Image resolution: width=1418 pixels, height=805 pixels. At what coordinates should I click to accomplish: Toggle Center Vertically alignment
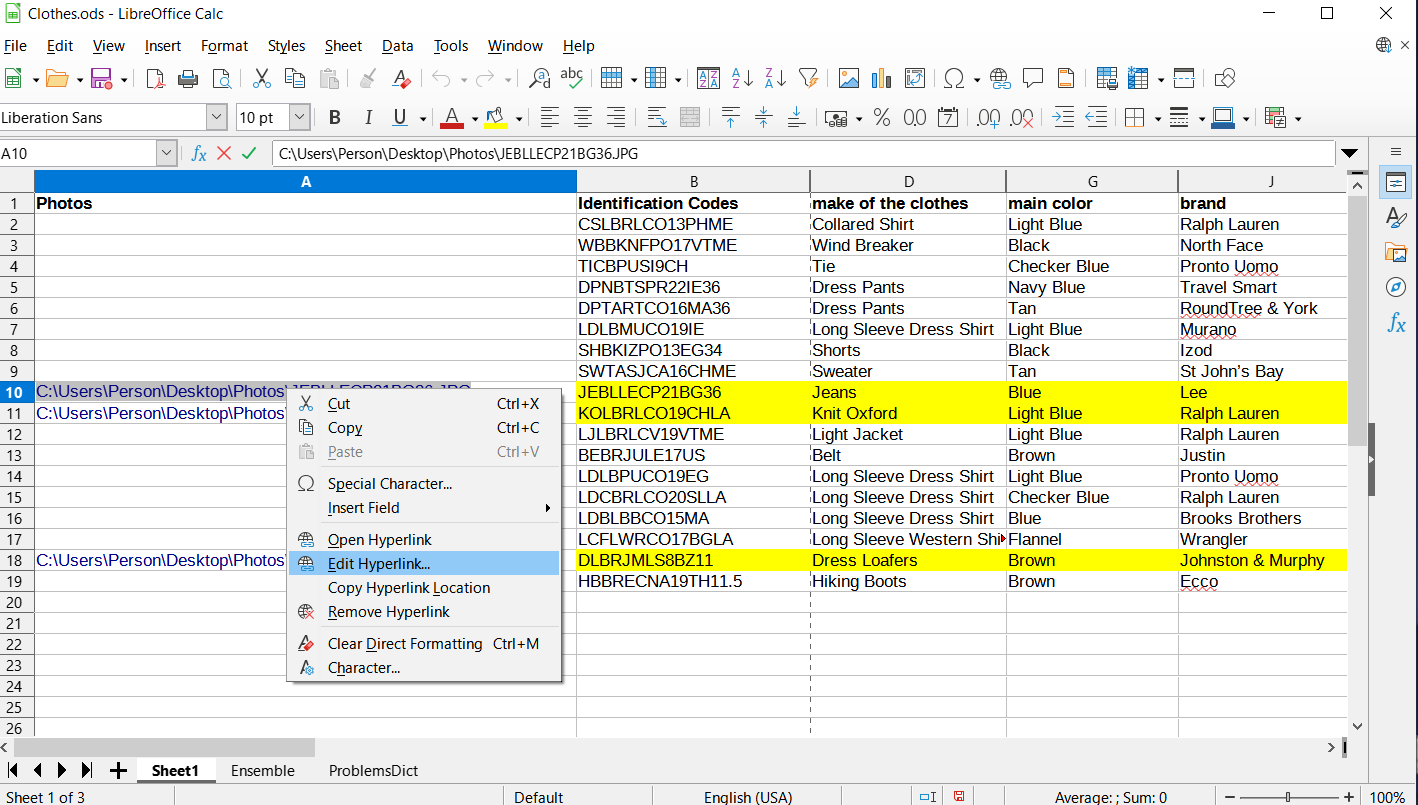pyautogui.click(x=764, y=118)
